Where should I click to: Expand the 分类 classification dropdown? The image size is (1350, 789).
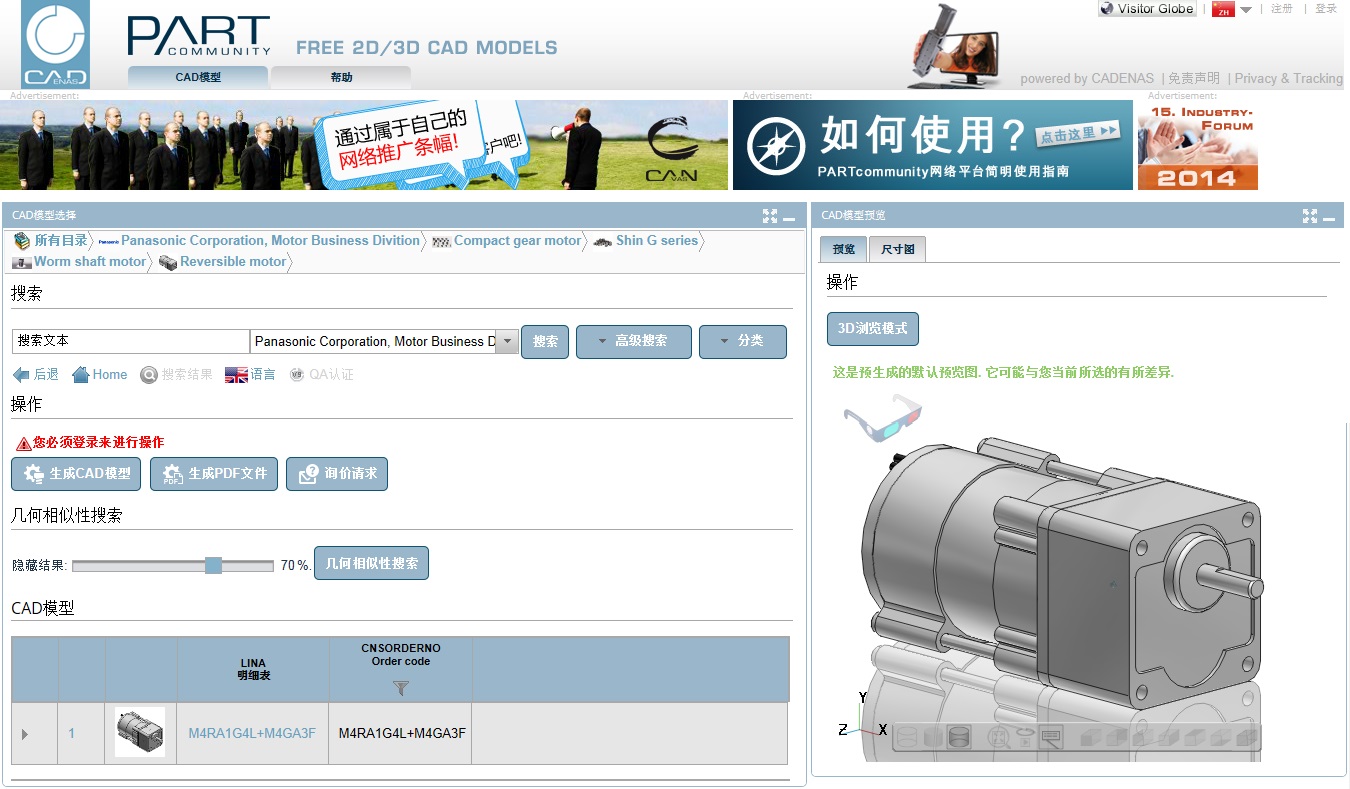pyautogui.click(x=743, y=341)
